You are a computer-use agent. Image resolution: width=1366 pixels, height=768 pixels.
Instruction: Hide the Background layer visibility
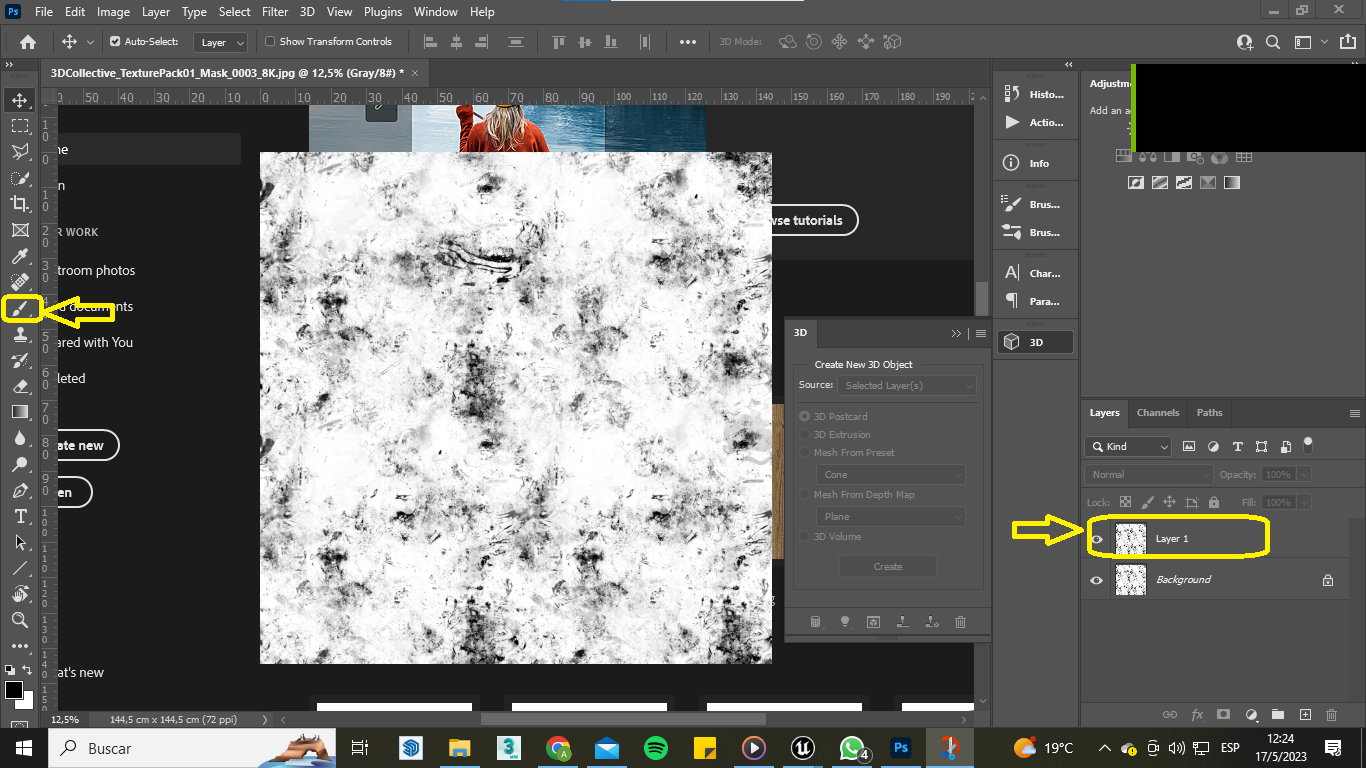(x=1096, y=579)
